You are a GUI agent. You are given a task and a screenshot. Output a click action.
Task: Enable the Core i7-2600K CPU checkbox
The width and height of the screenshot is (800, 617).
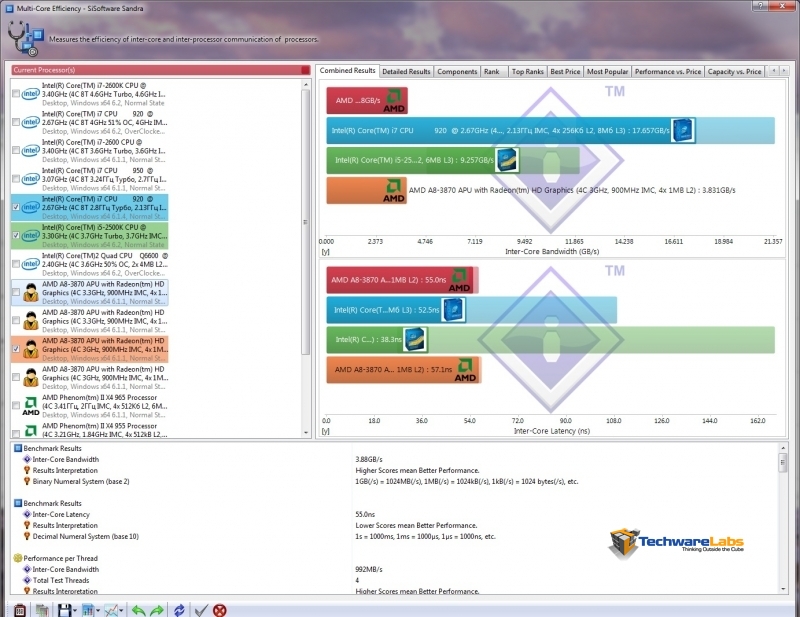(16, 94)
